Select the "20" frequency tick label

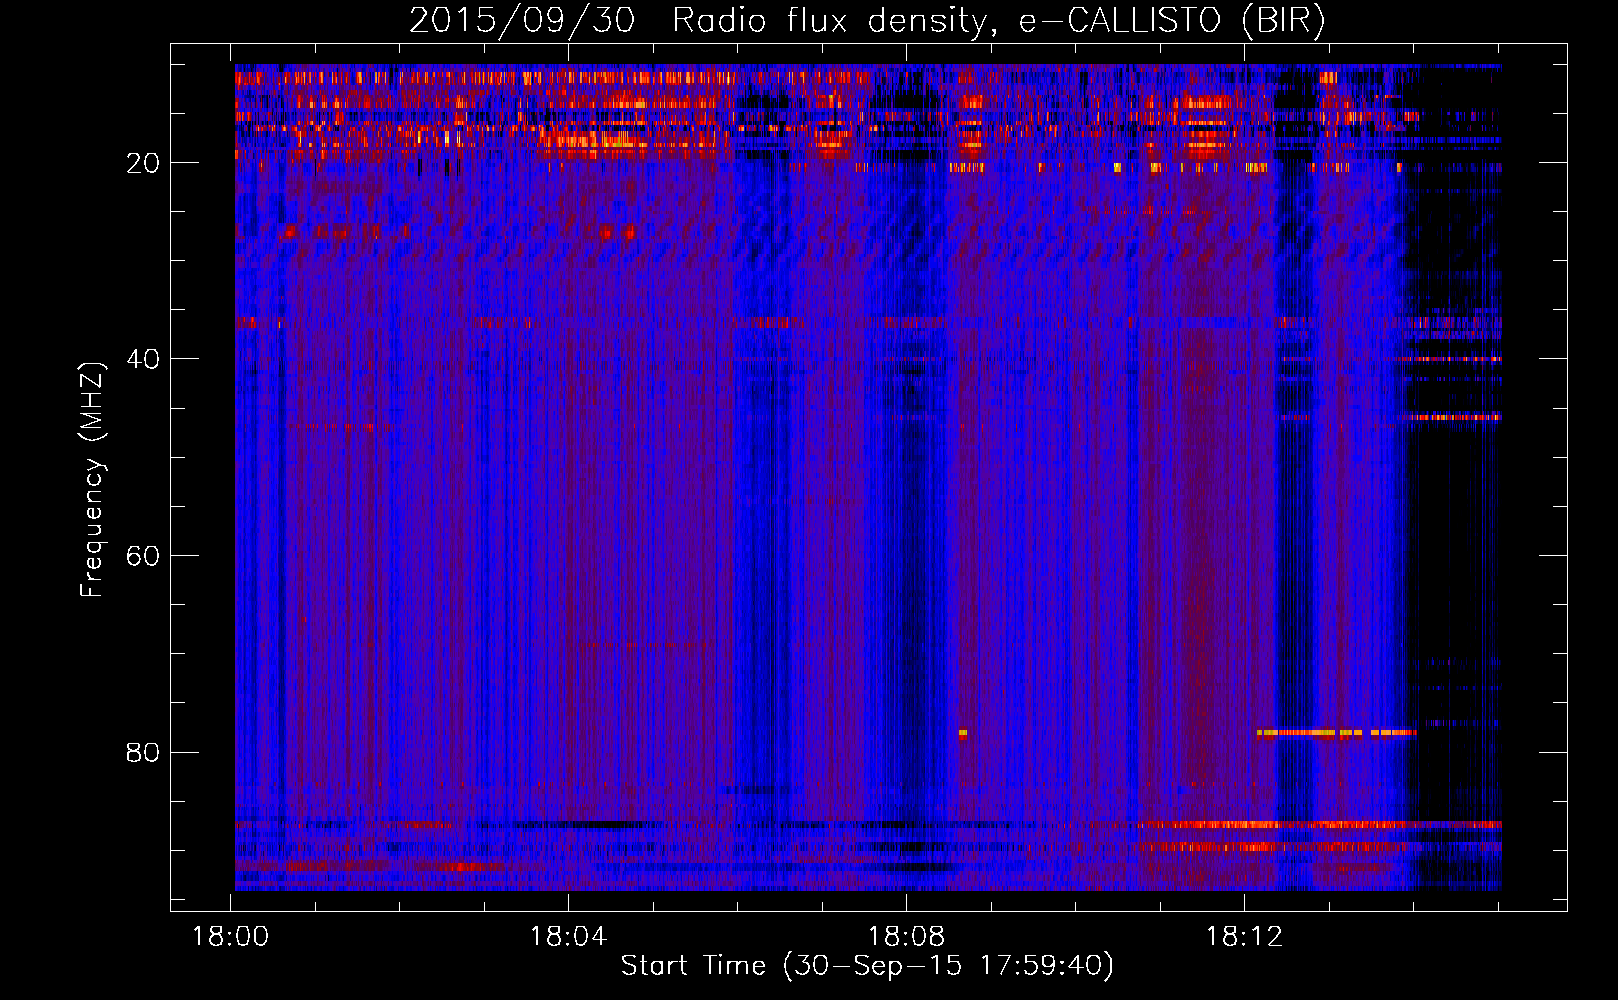click(143, 163)
